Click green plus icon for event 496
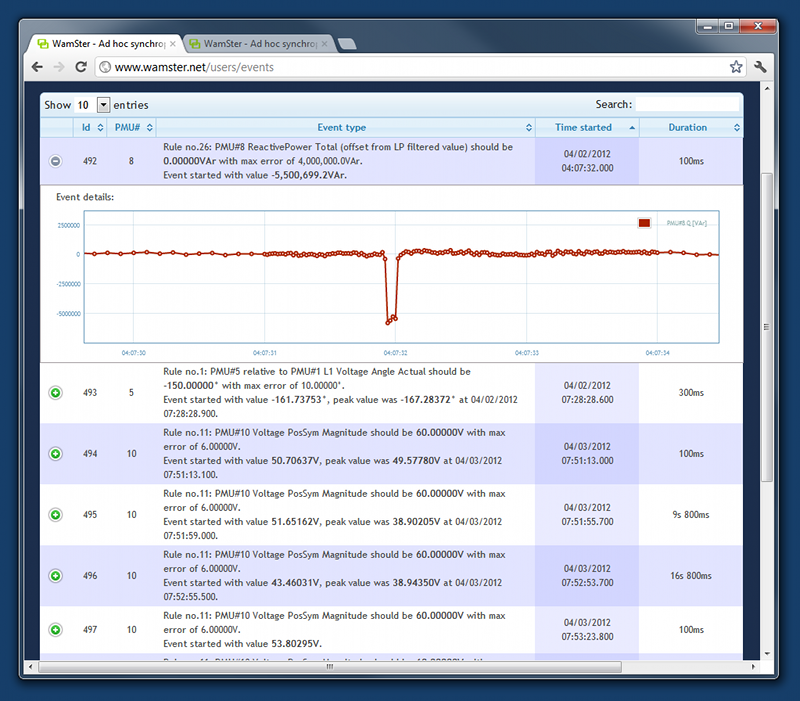Image resolution: width=800 pixels, height=701 pixels. click(x=56, y=576)
